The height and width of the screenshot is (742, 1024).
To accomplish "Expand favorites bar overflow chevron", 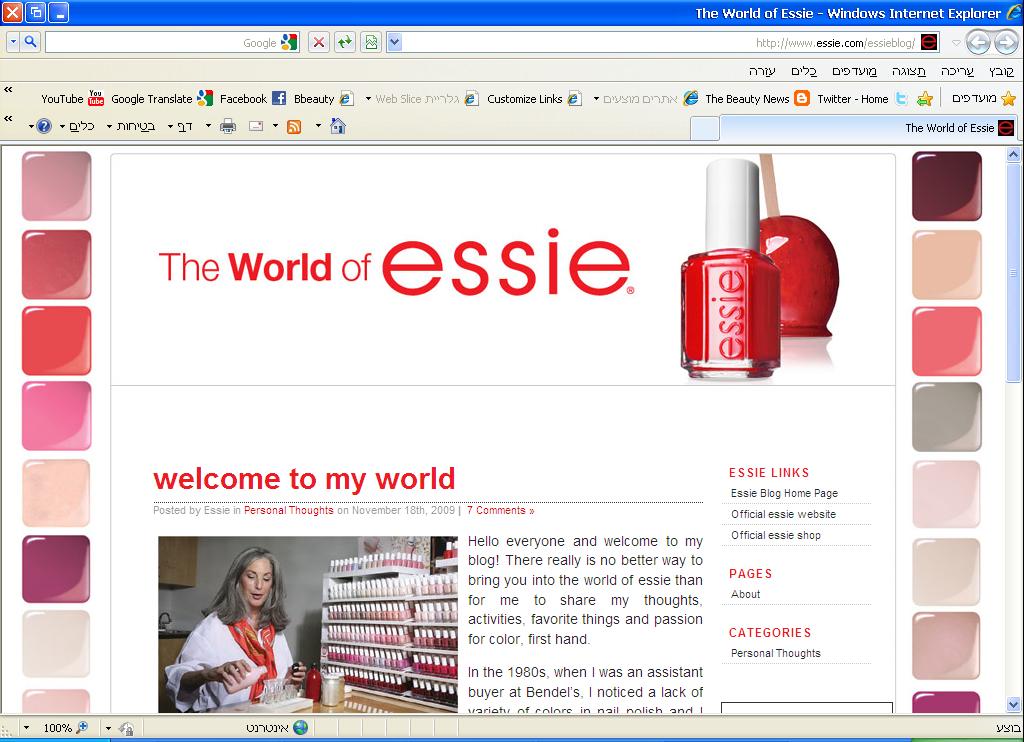I will (8, 89).
